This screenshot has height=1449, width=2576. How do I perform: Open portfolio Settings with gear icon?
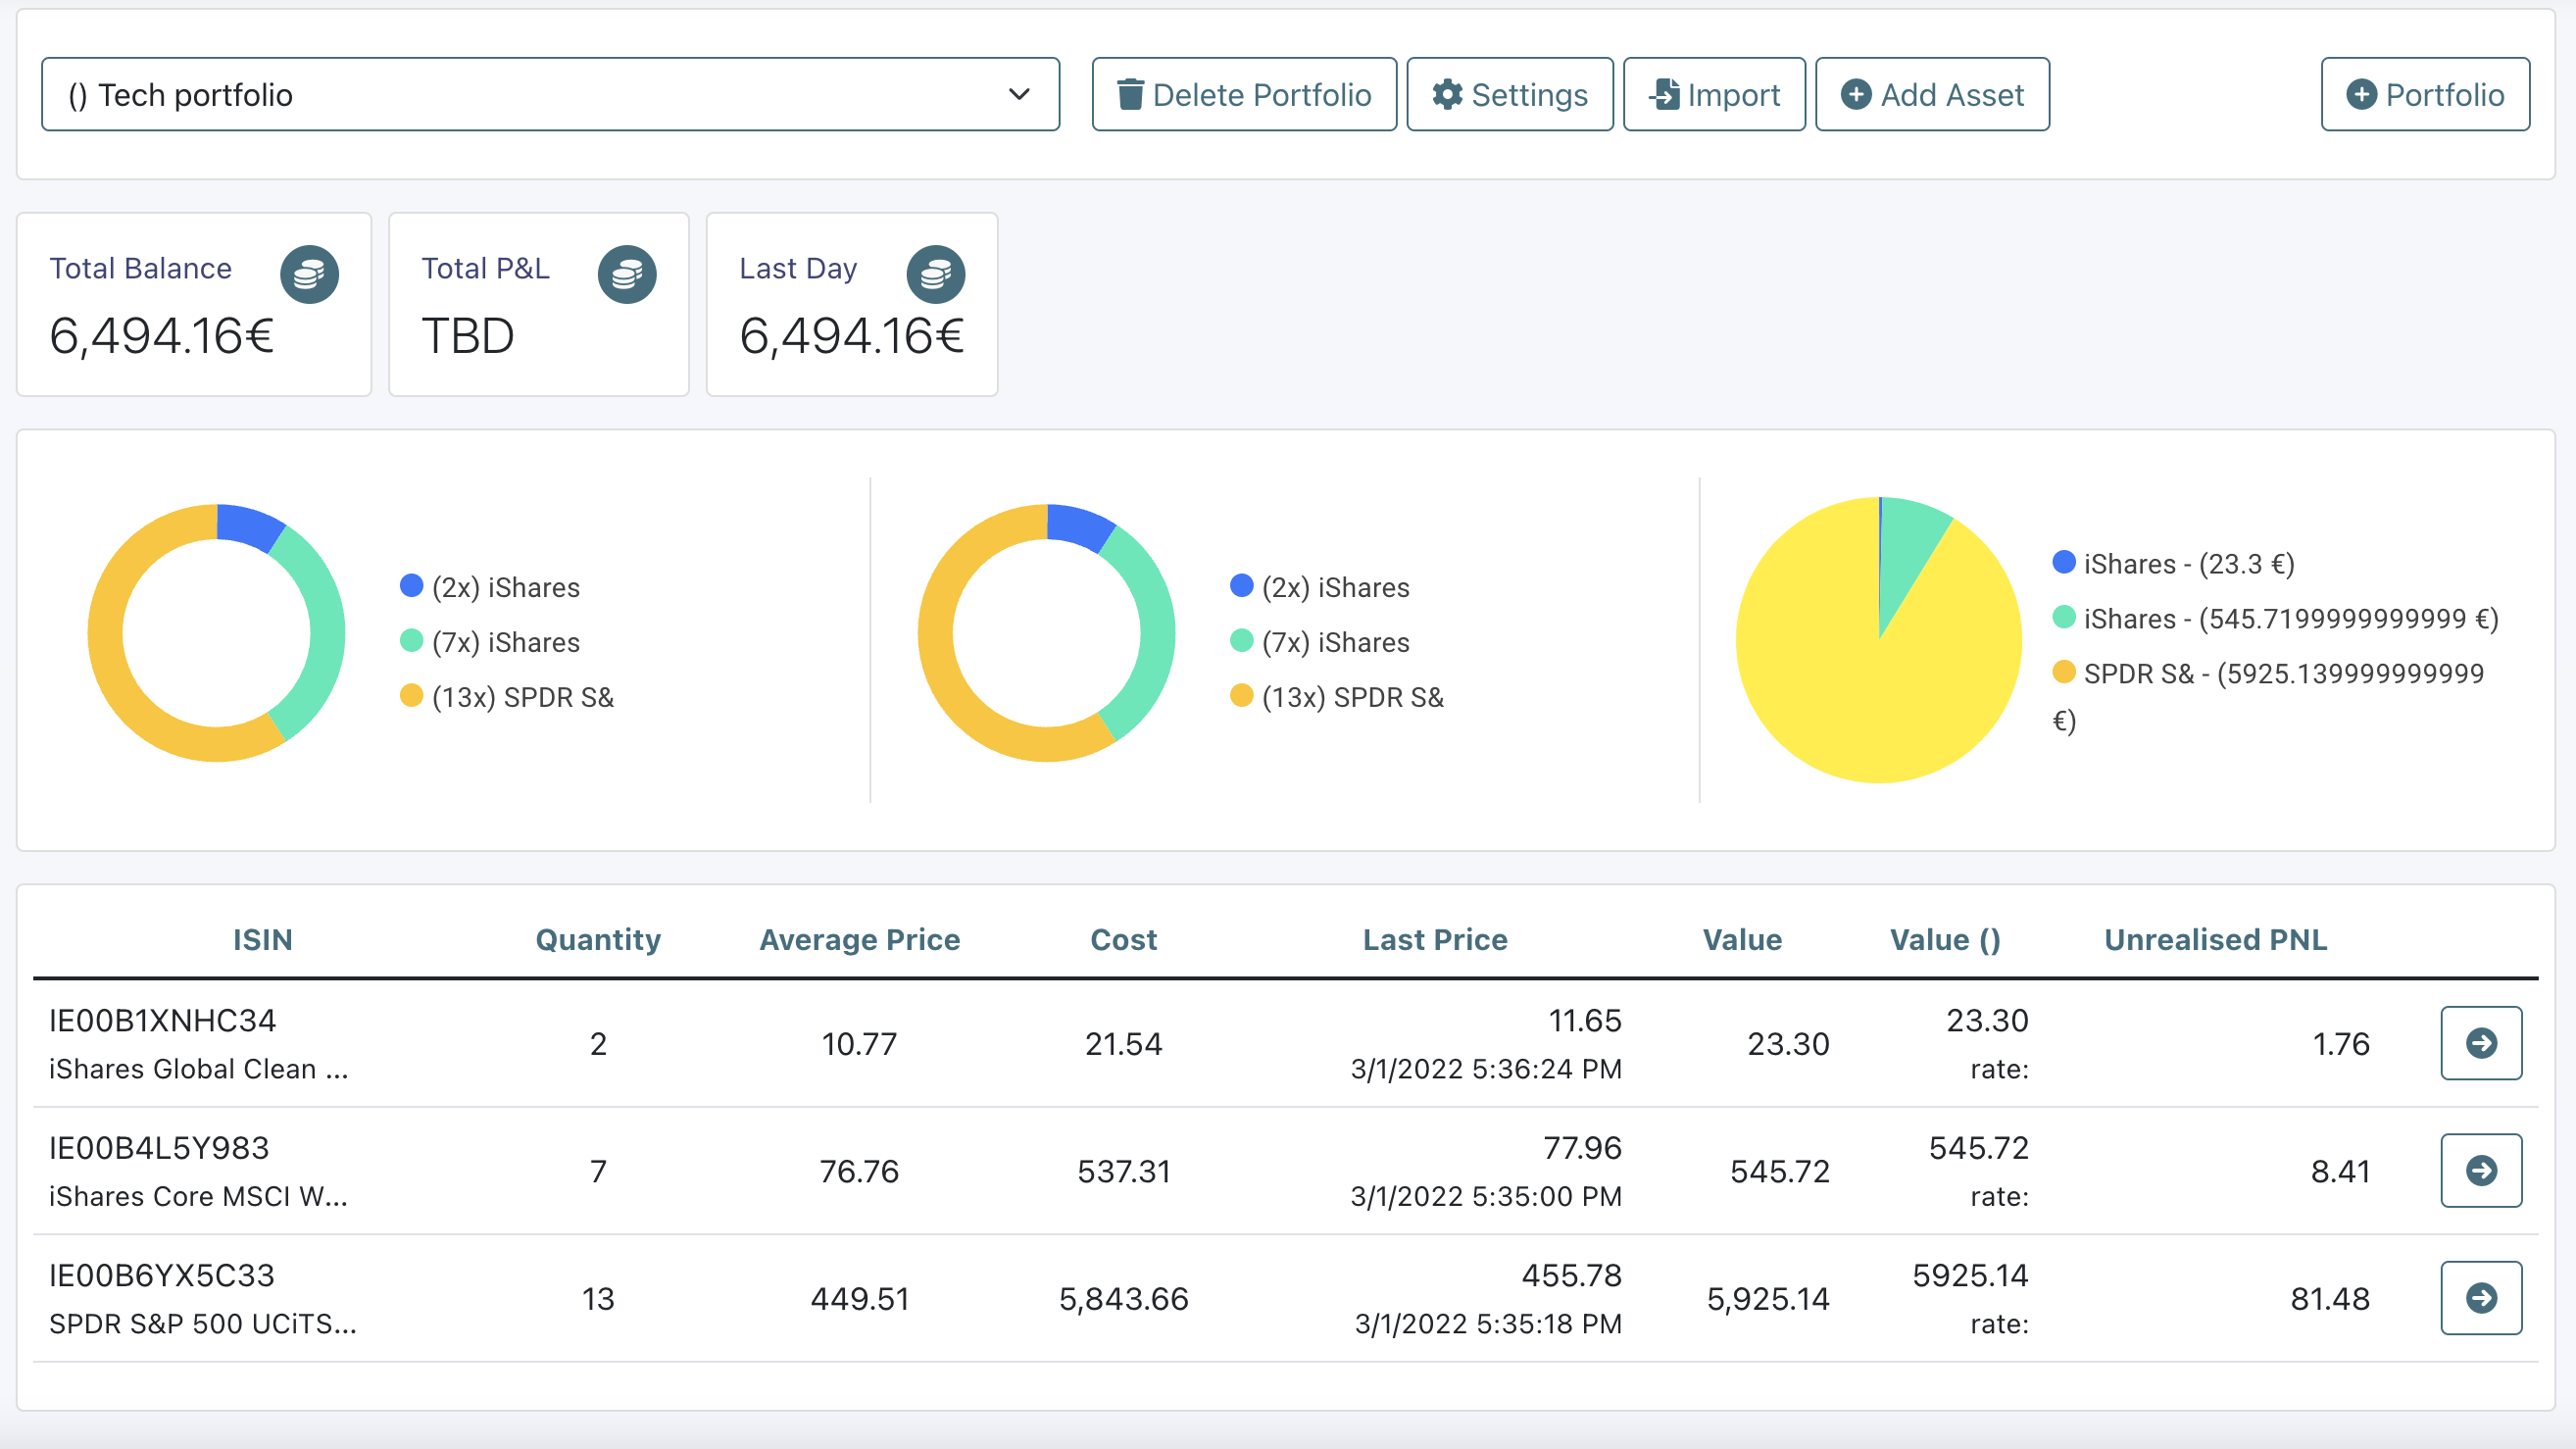(x=1509, y=95)
